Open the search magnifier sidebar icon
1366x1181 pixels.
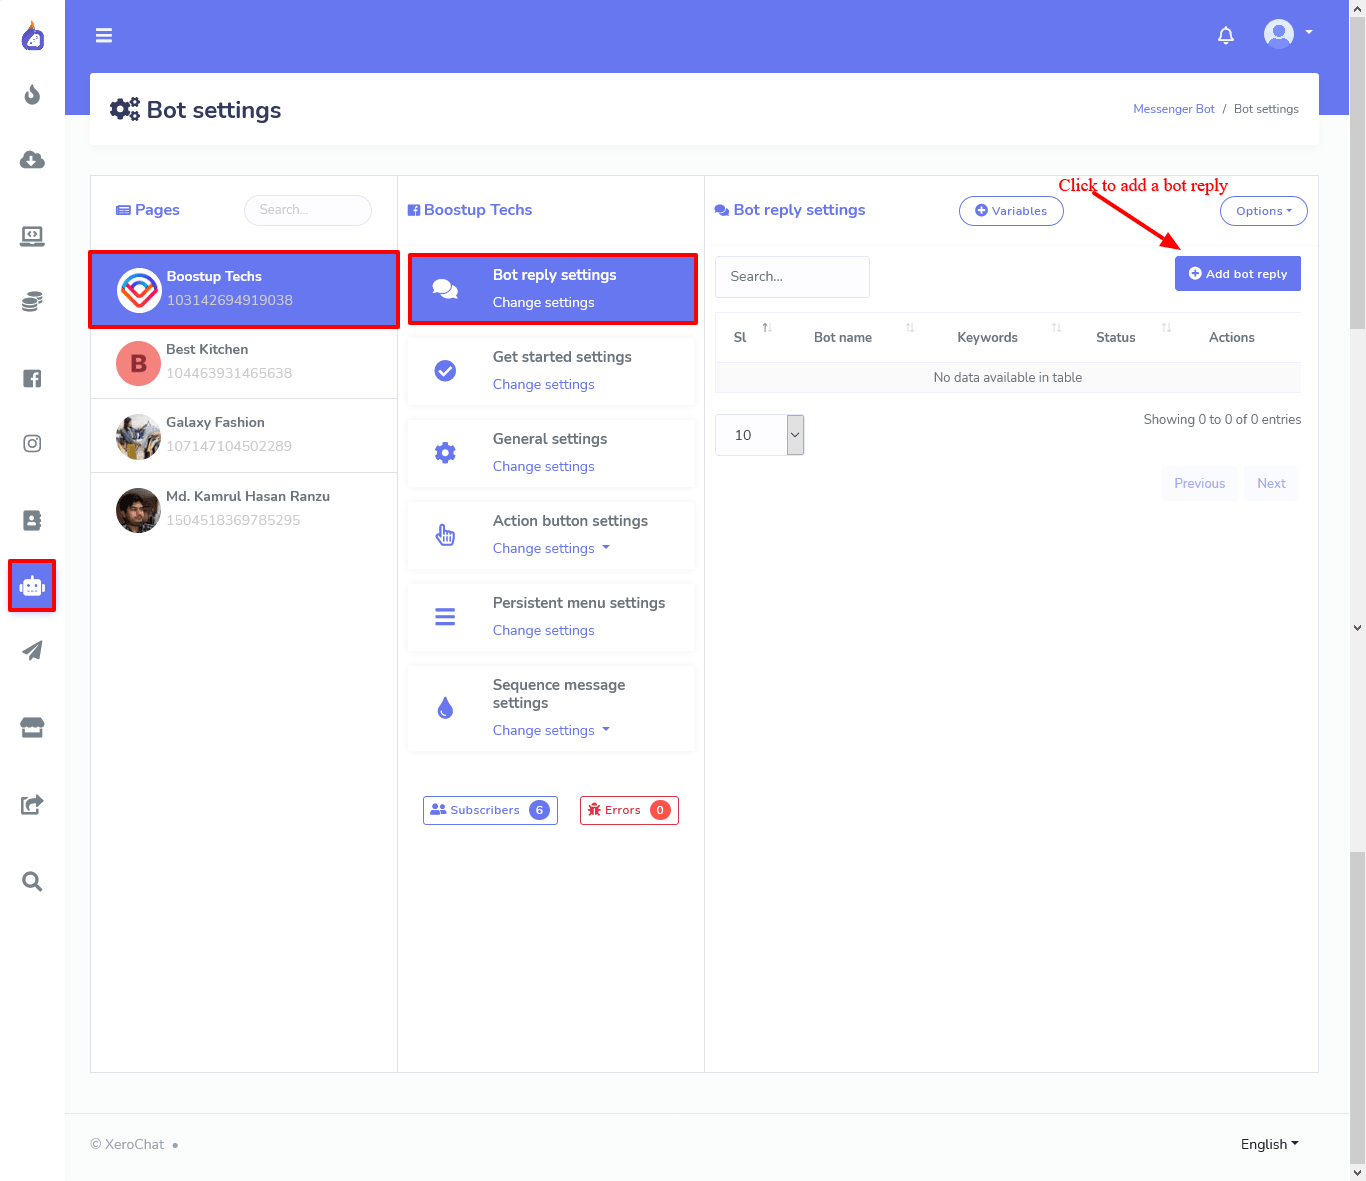(32, 881)
